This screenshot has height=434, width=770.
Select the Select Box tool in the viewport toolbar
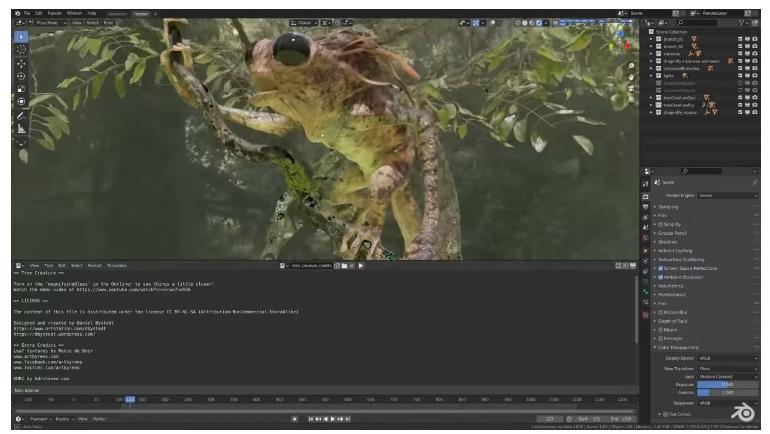21,37
